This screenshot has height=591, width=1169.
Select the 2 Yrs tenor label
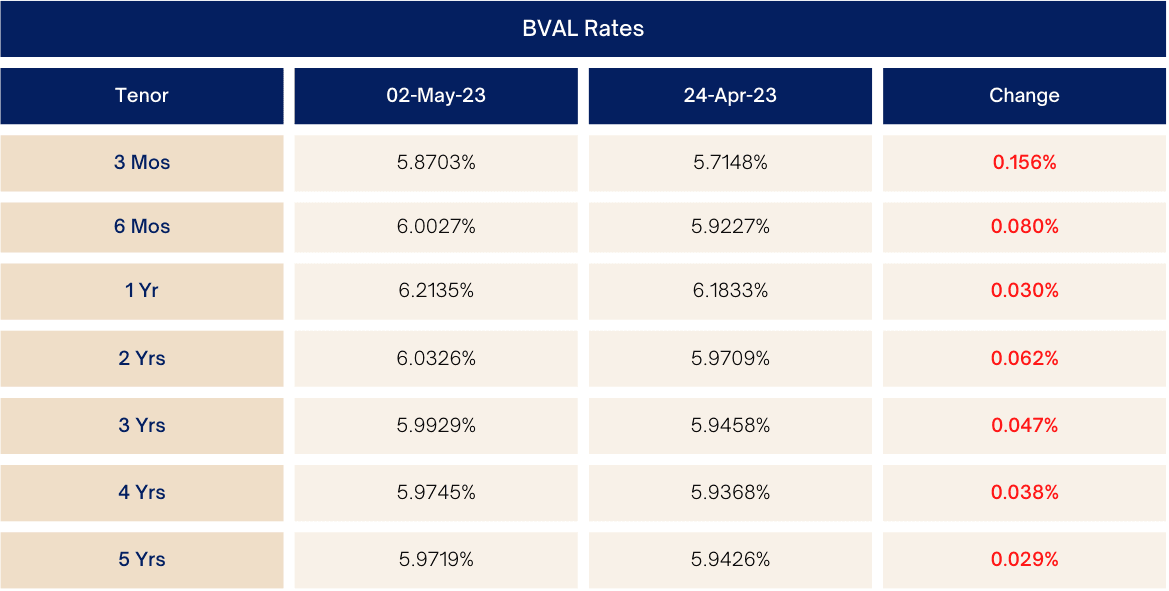(x=142, y=358)
